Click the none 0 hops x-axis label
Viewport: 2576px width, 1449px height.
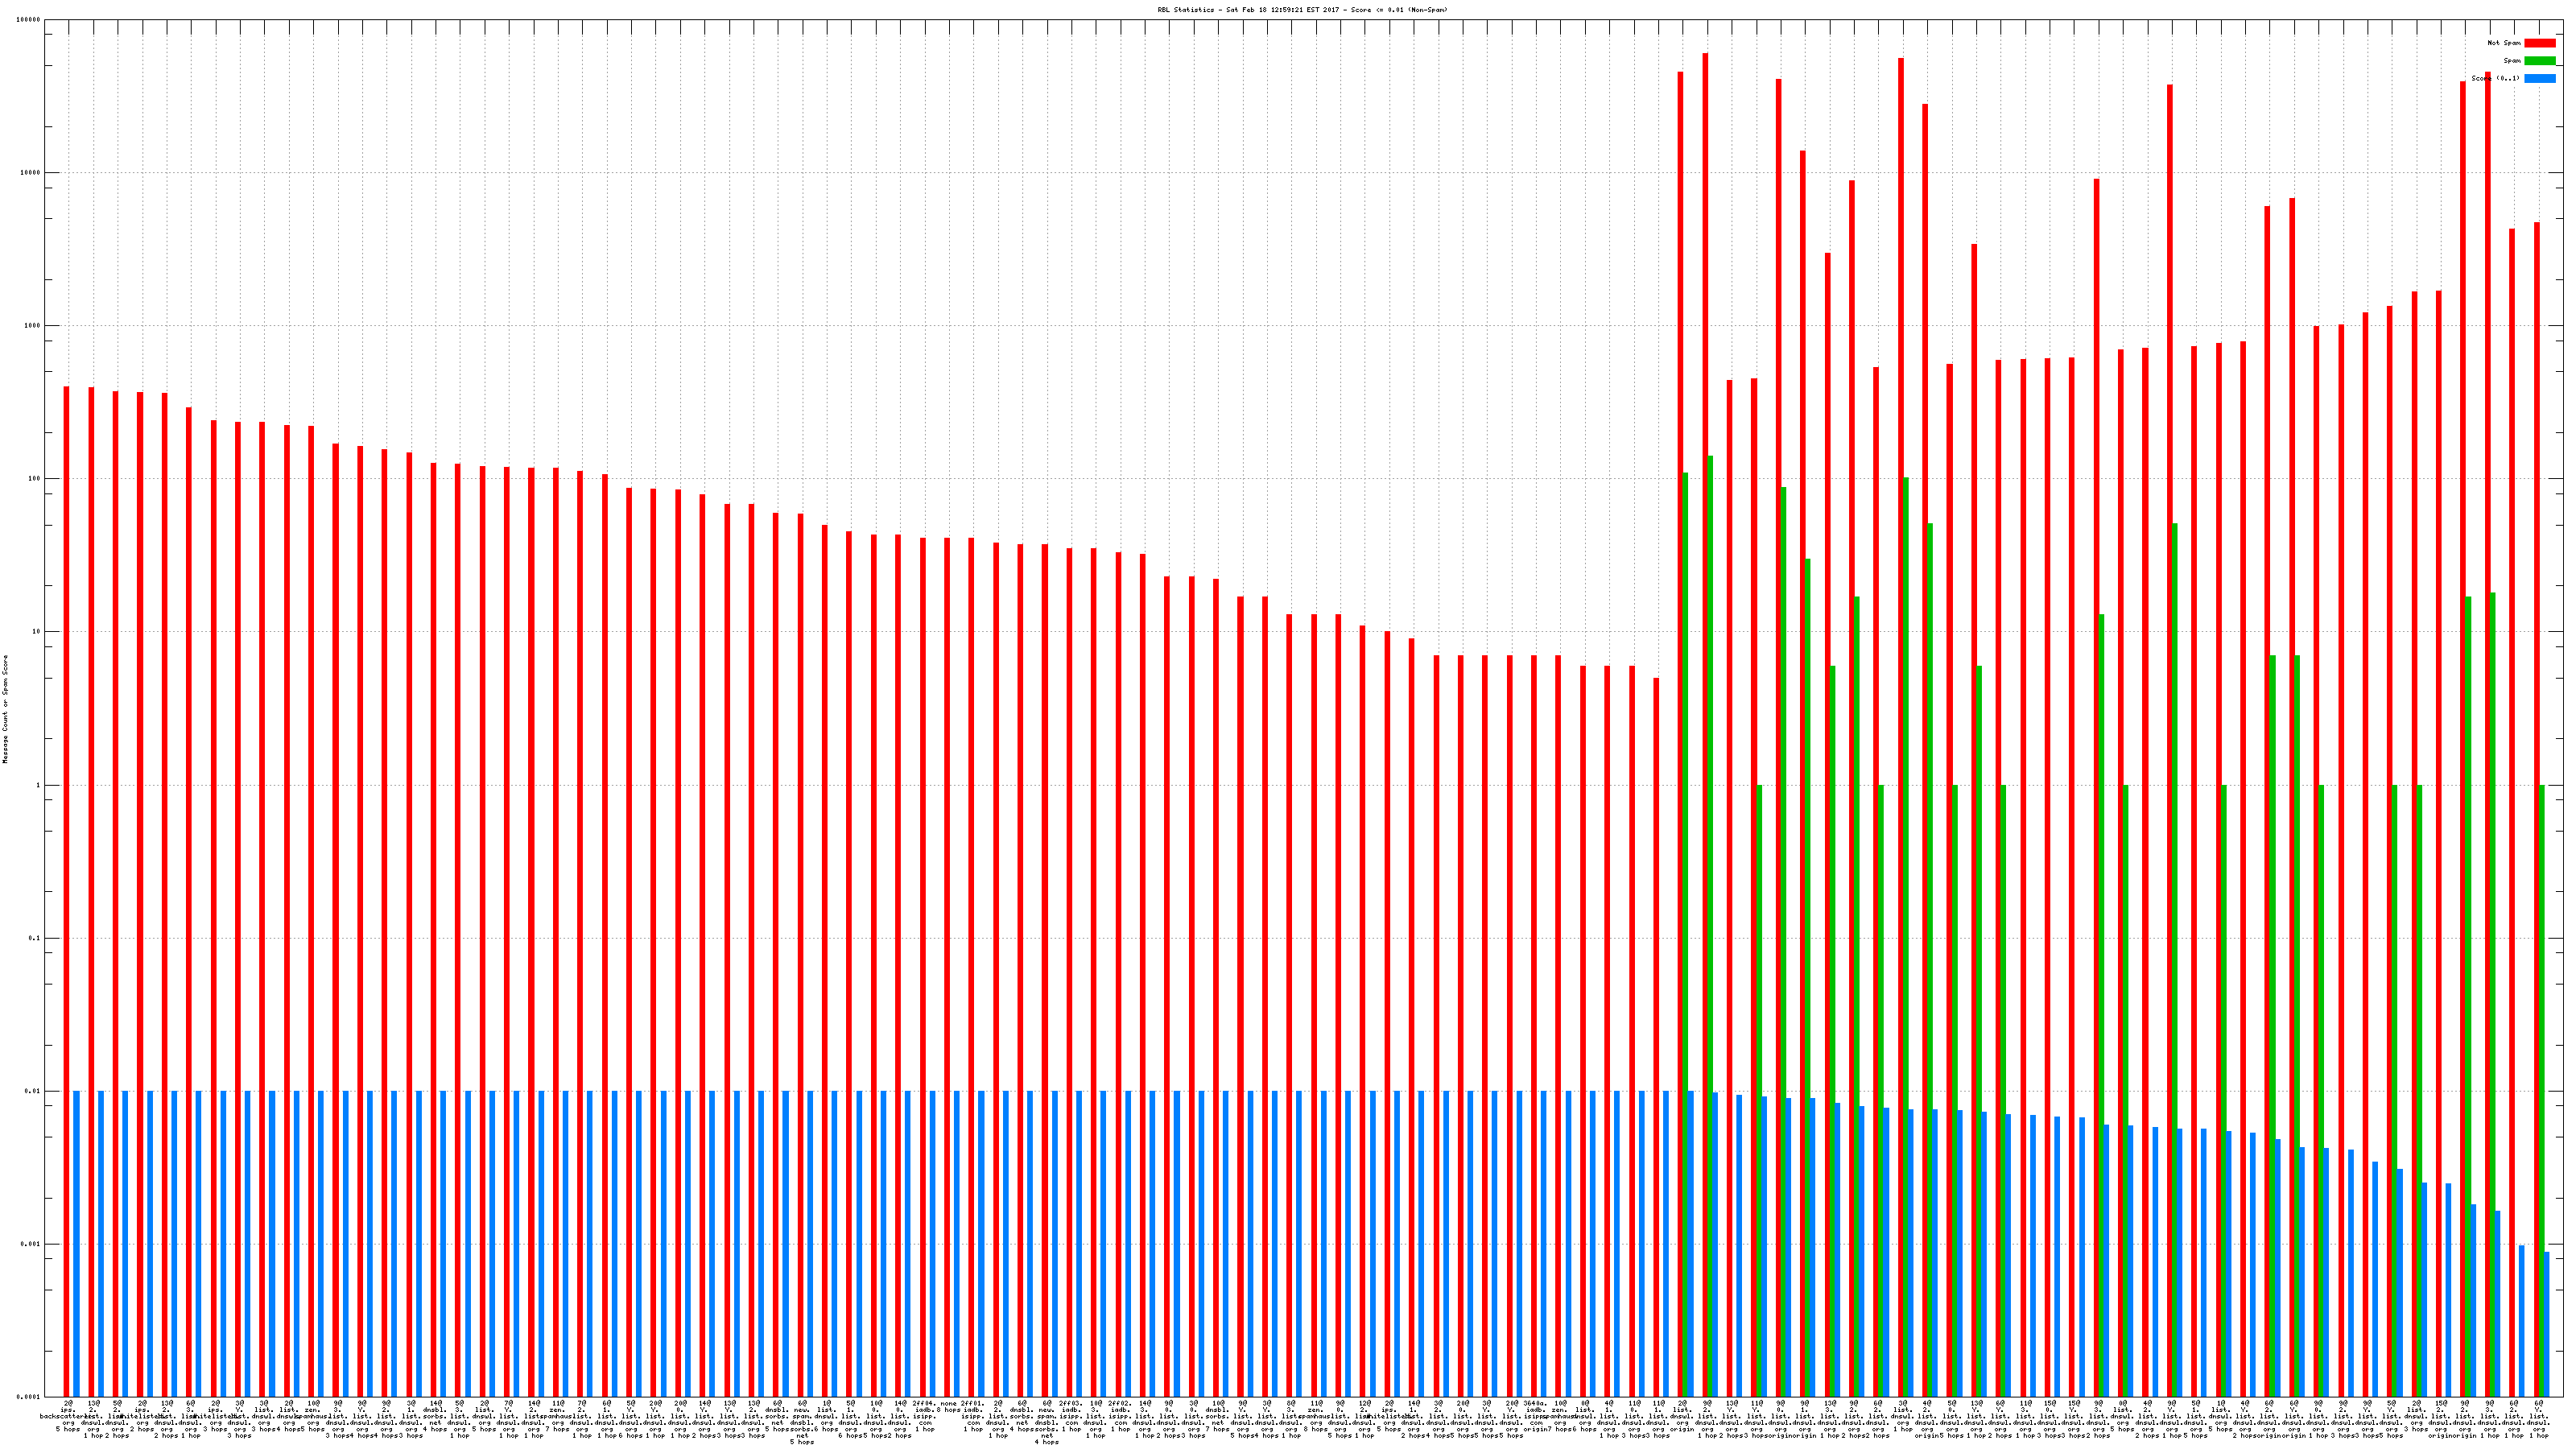(948, 1407)
